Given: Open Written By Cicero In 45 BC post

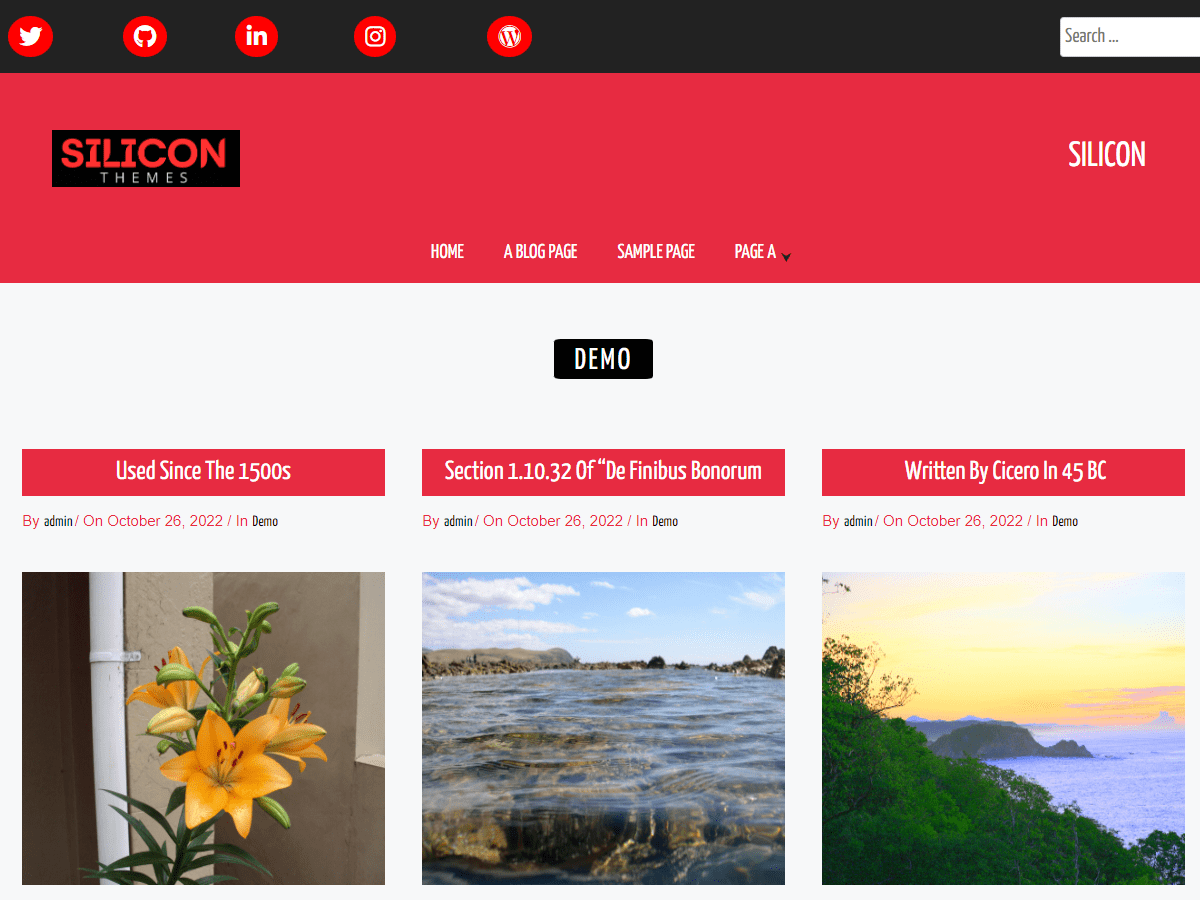Looking at the screenshot, I should tap(1005, 471).
